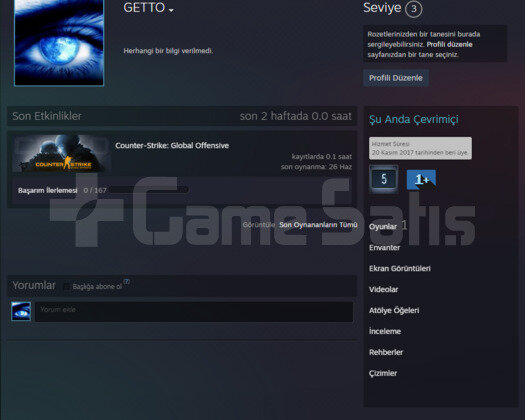Open the Rehberler link
This screenshot has height=420, width=525.
coord(386,352)
